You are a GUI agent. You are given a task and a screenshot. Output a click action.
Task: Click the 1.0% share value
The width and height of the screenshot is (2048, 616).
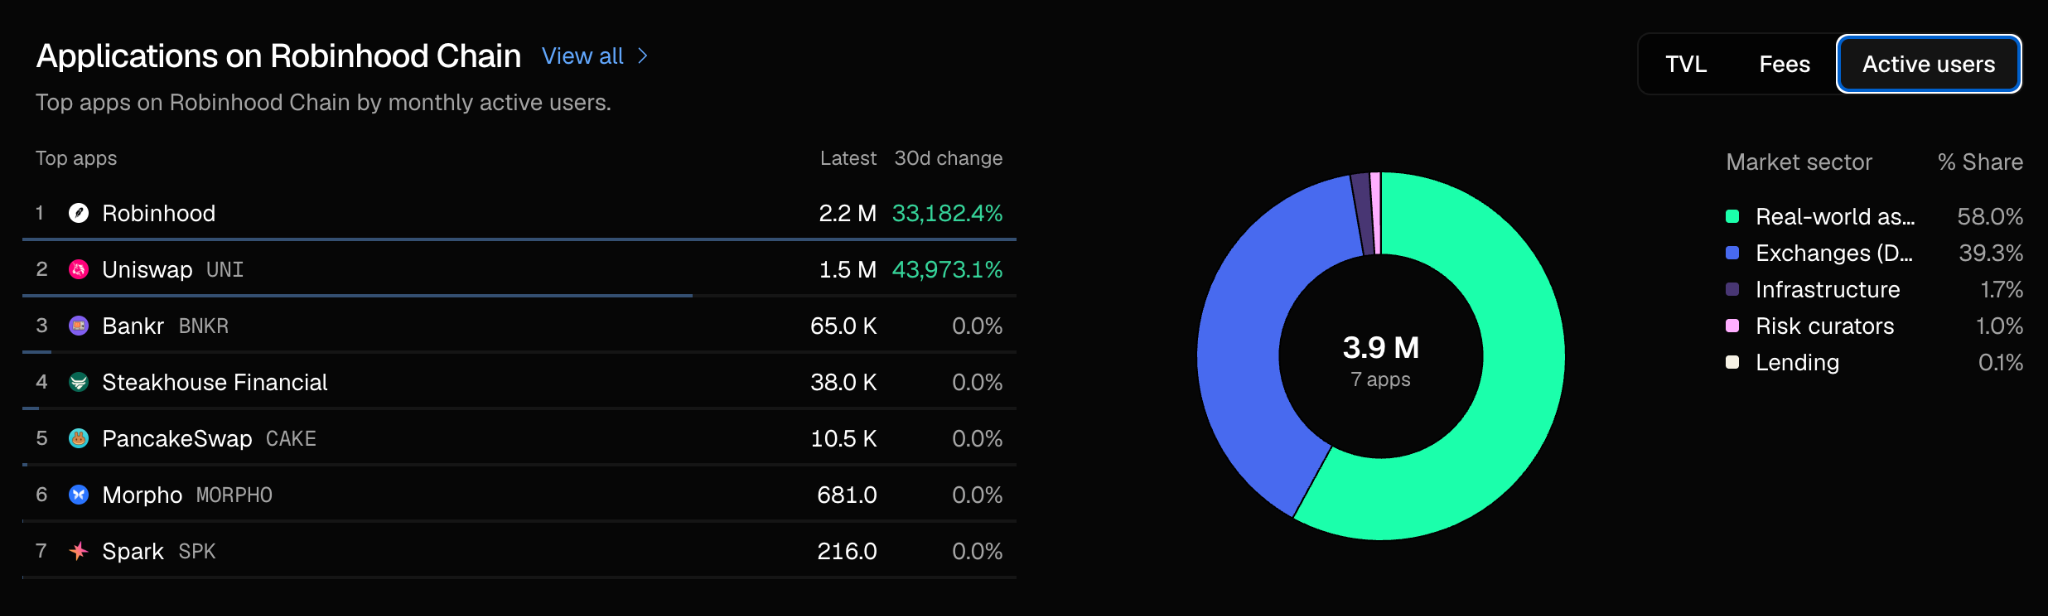point(2000,326)
